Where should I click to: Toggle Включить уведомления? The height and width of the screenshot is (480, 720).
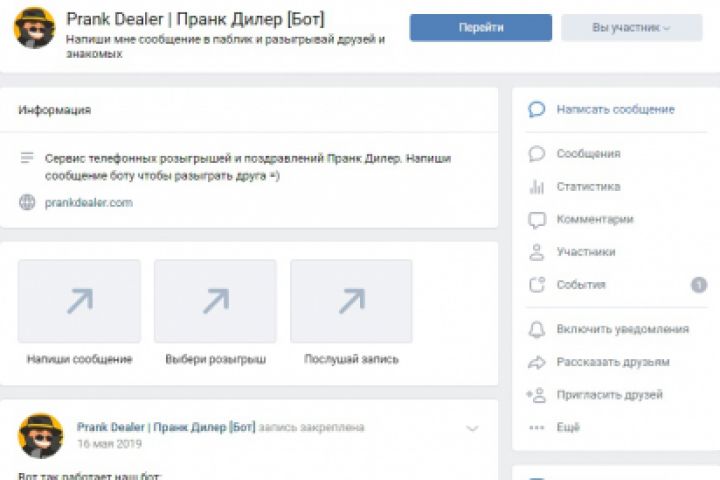click(x=623, y=329)
